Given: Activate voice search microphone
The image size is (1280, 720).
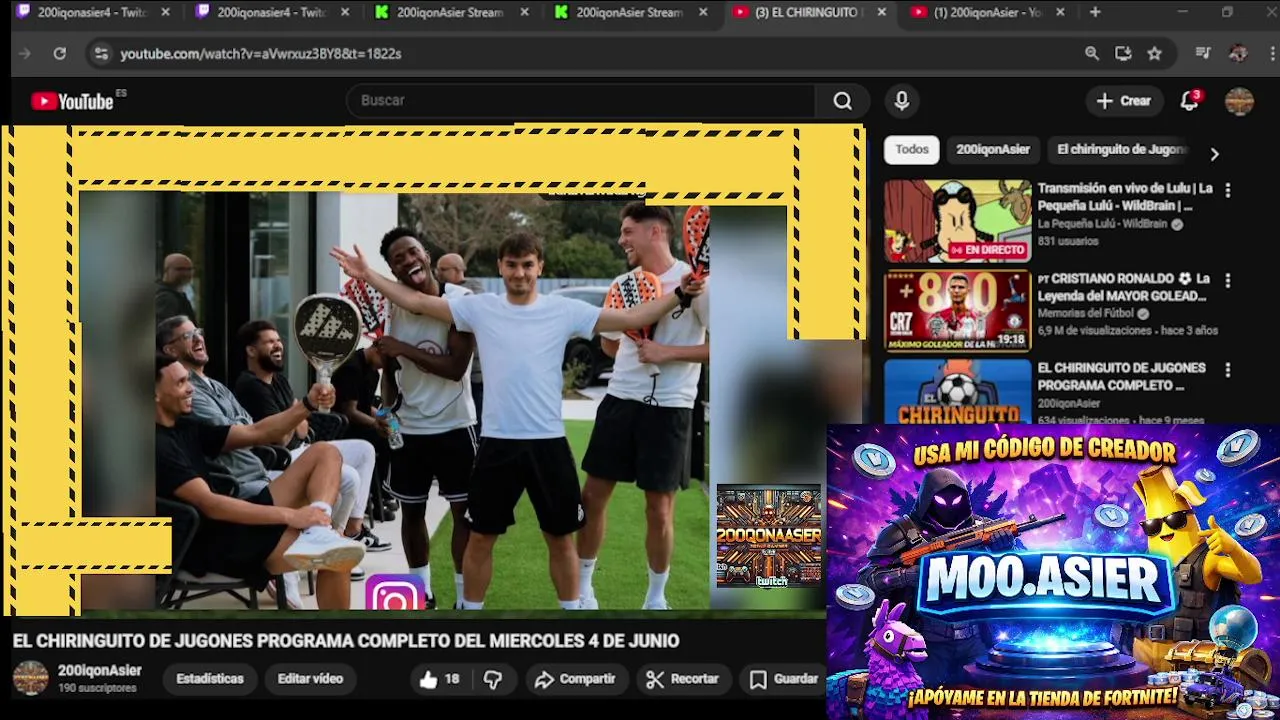Looking at the screenshot, I should click(902, 101).
